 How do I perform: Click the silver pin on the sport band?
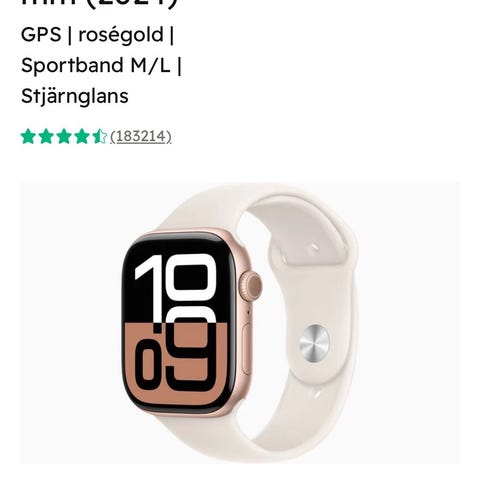[314, 343]
